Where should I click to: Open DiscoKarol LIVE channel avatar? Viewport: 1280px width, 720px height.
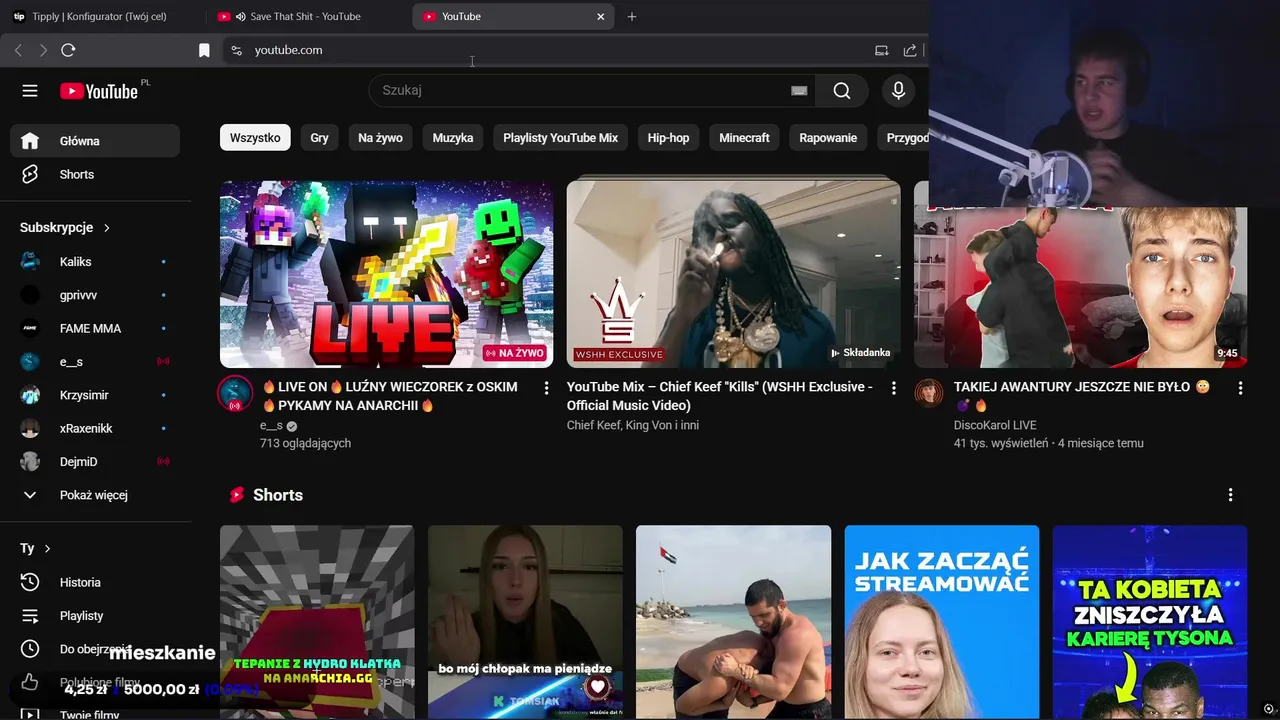coord(929,392)
